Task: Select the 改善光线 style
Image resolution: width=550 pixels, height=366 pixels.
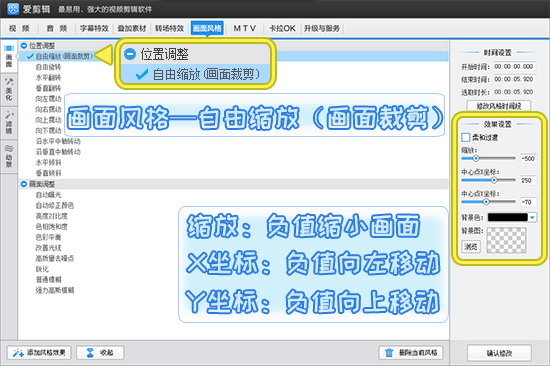Action: [48, 248]
